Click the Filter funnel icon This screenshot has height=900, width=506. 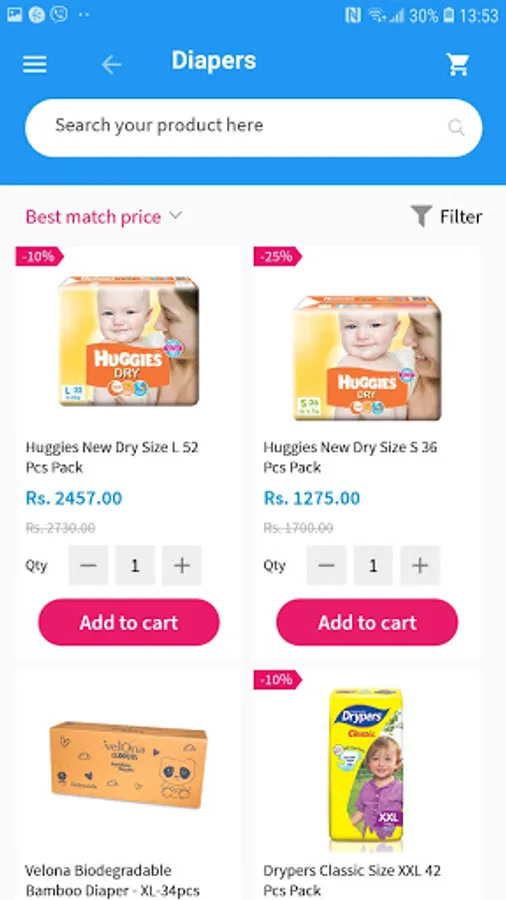pyautogui.click(x=421, y=216)
